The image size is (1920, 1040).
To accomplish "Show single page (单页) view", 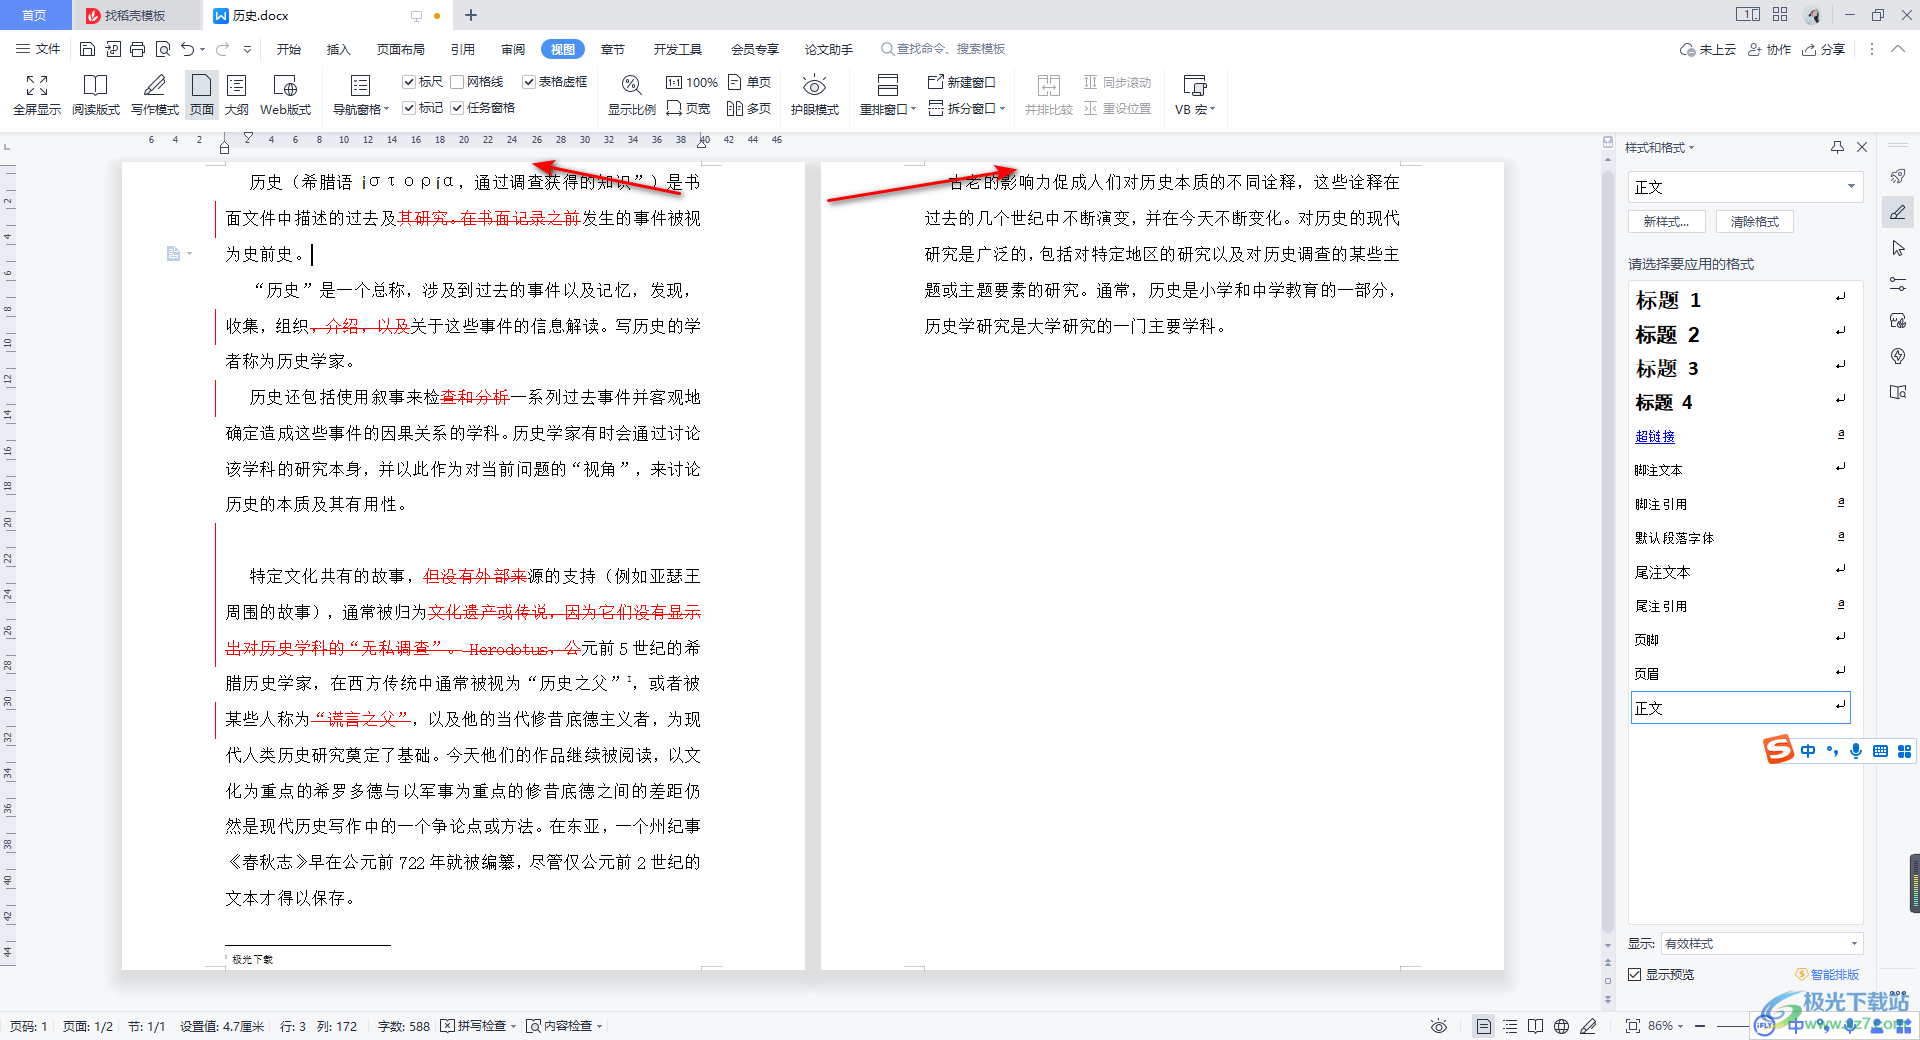I will (750, 82).
